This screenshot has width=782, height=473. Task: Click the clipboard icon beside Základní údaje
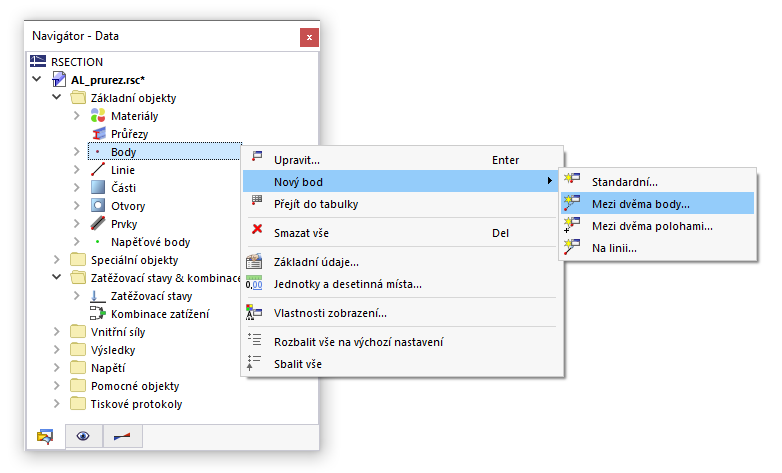pyautogui.click(x=254, y=261)
